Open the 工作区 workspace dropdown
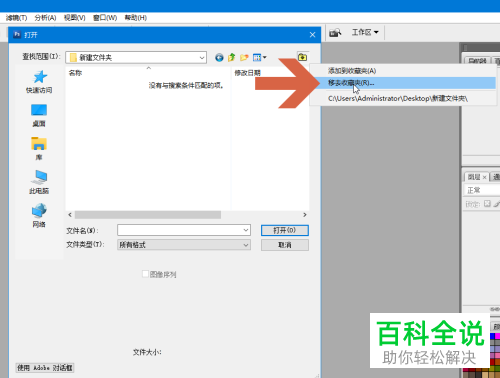The height and width of the screenshot is (378, 500). coord(365,32)
